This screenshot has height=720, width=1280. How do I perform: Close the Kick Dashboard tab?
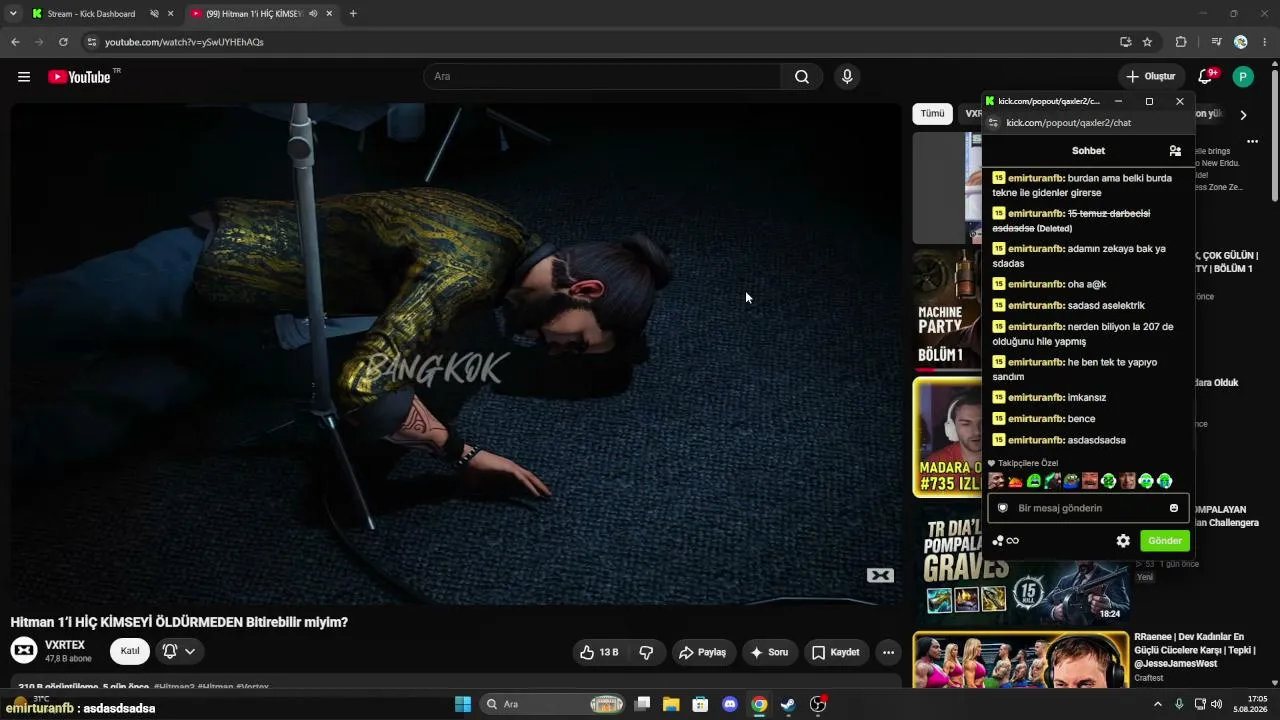(x=170, y=14)
